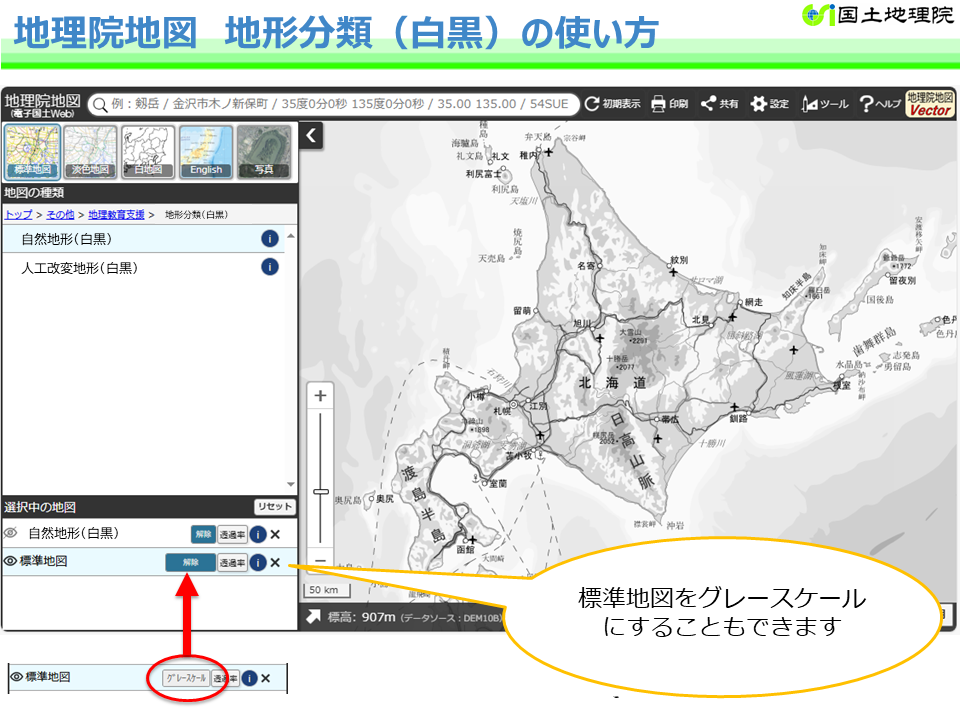960x720 pixels.
Task: Click the 旭川 label on the map
Action: coord(582,323)
